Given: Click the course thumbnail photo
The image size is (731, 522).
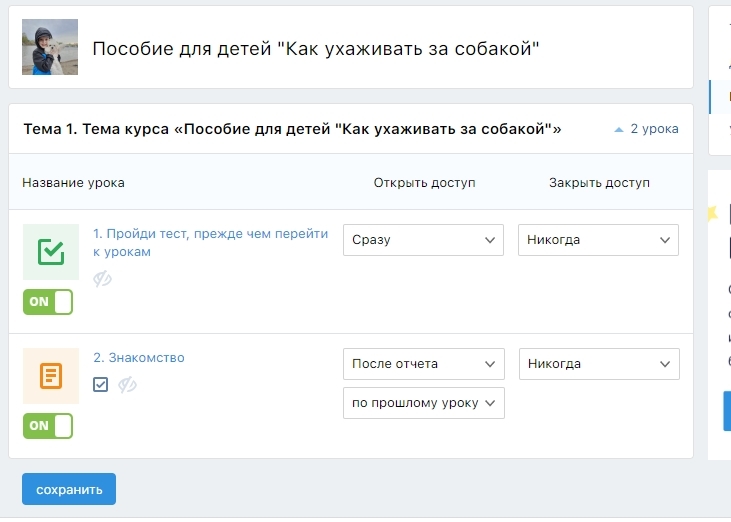Looking at the screenshot, I should click(50, 47).
